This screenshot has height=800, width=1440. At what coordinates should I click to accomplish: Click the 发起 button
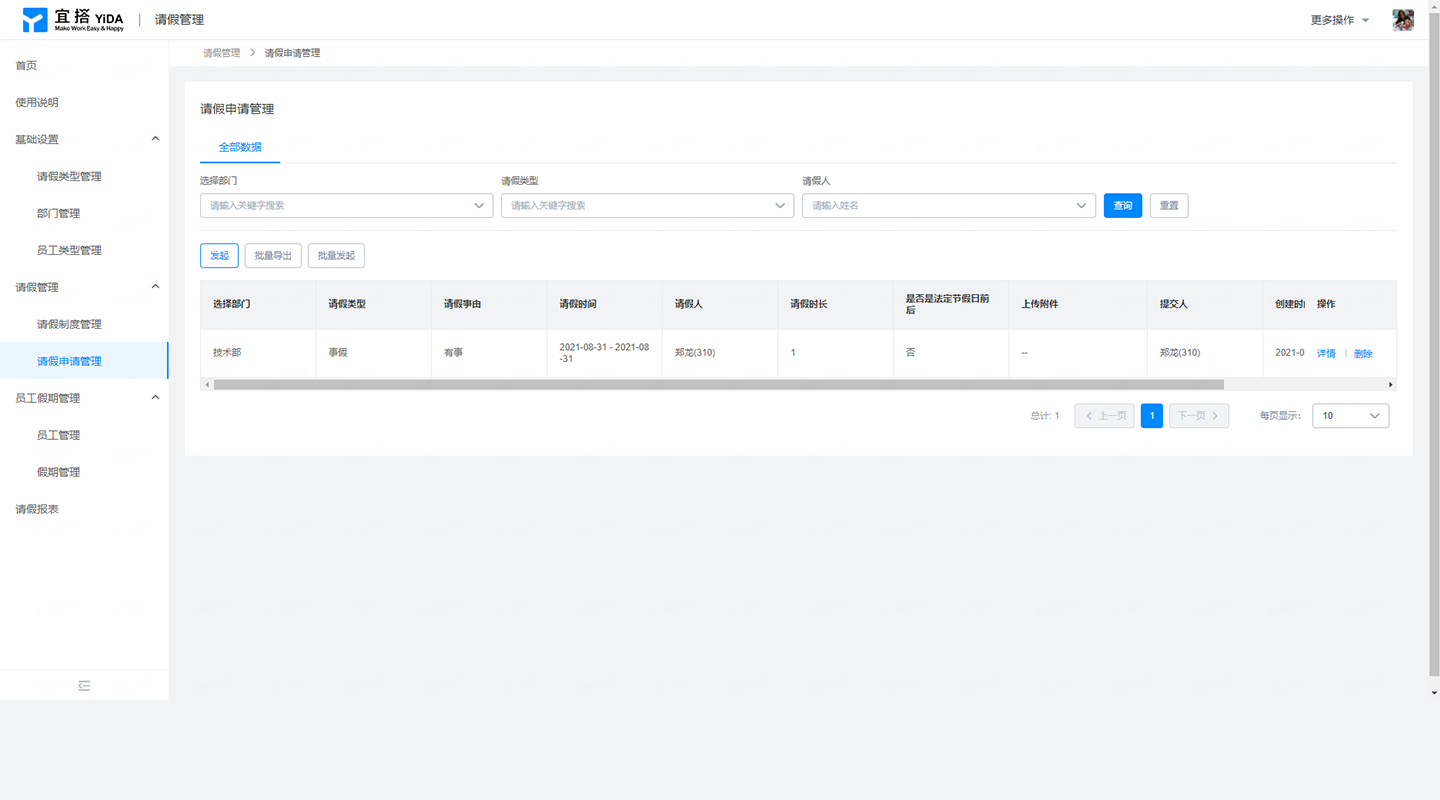click(219, 256)
